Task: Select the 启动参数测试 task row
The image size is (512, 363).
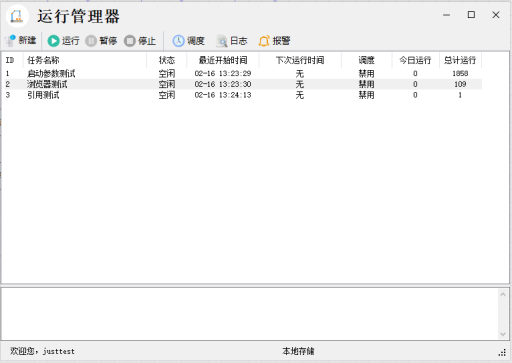Action: click(x=242, y=73)
